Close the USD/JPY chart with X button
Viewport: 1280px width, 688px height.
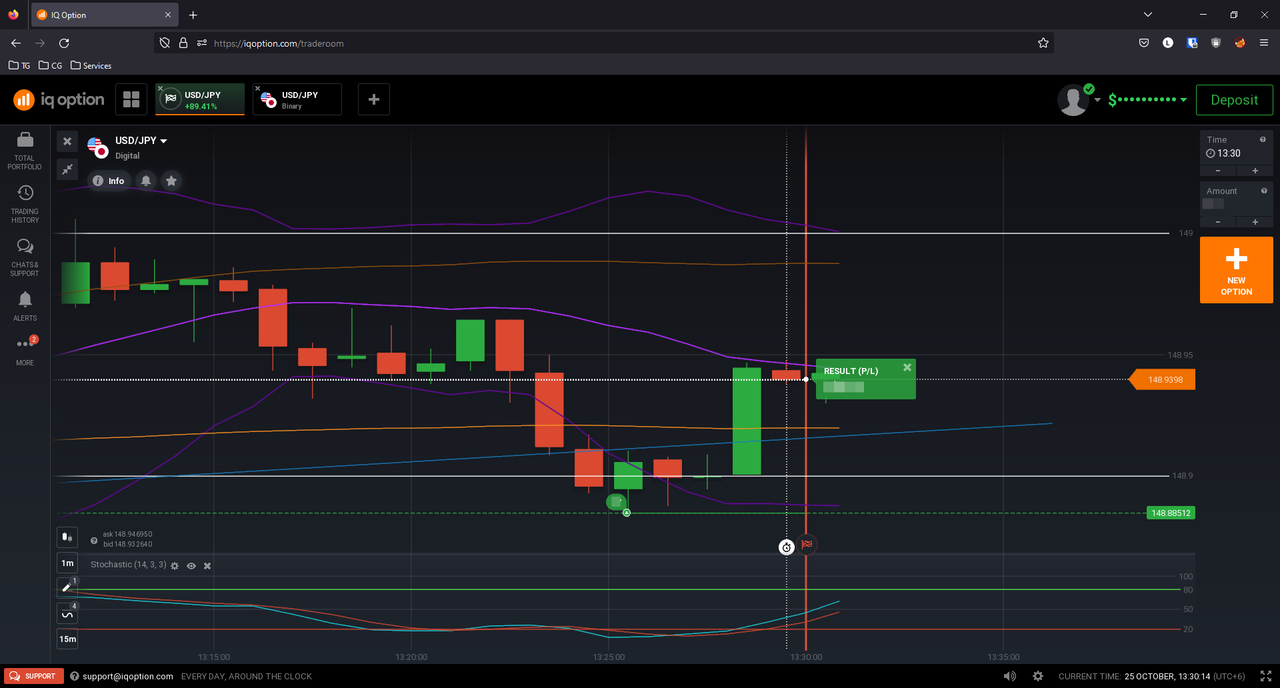tap(67, 141)
